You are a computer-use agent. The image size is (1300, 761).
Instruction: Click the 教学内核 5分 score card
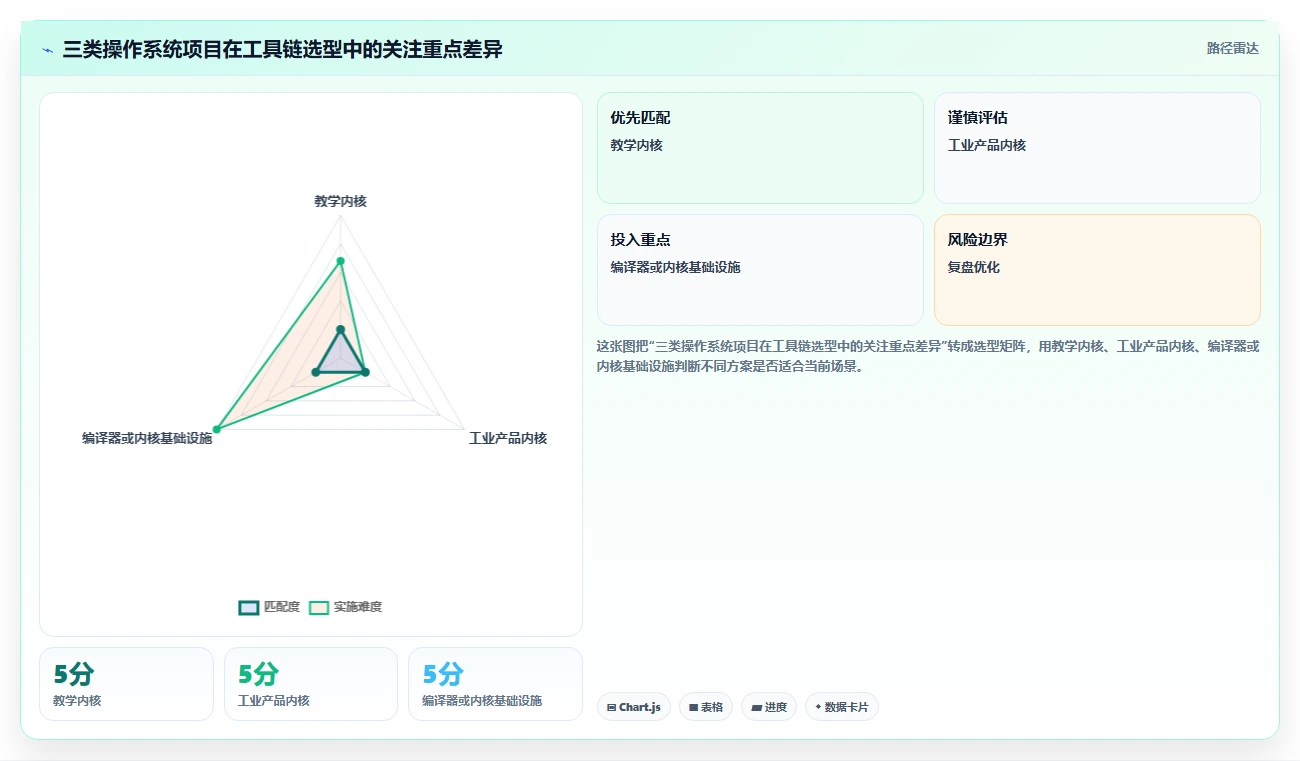[x=126, y=684]
